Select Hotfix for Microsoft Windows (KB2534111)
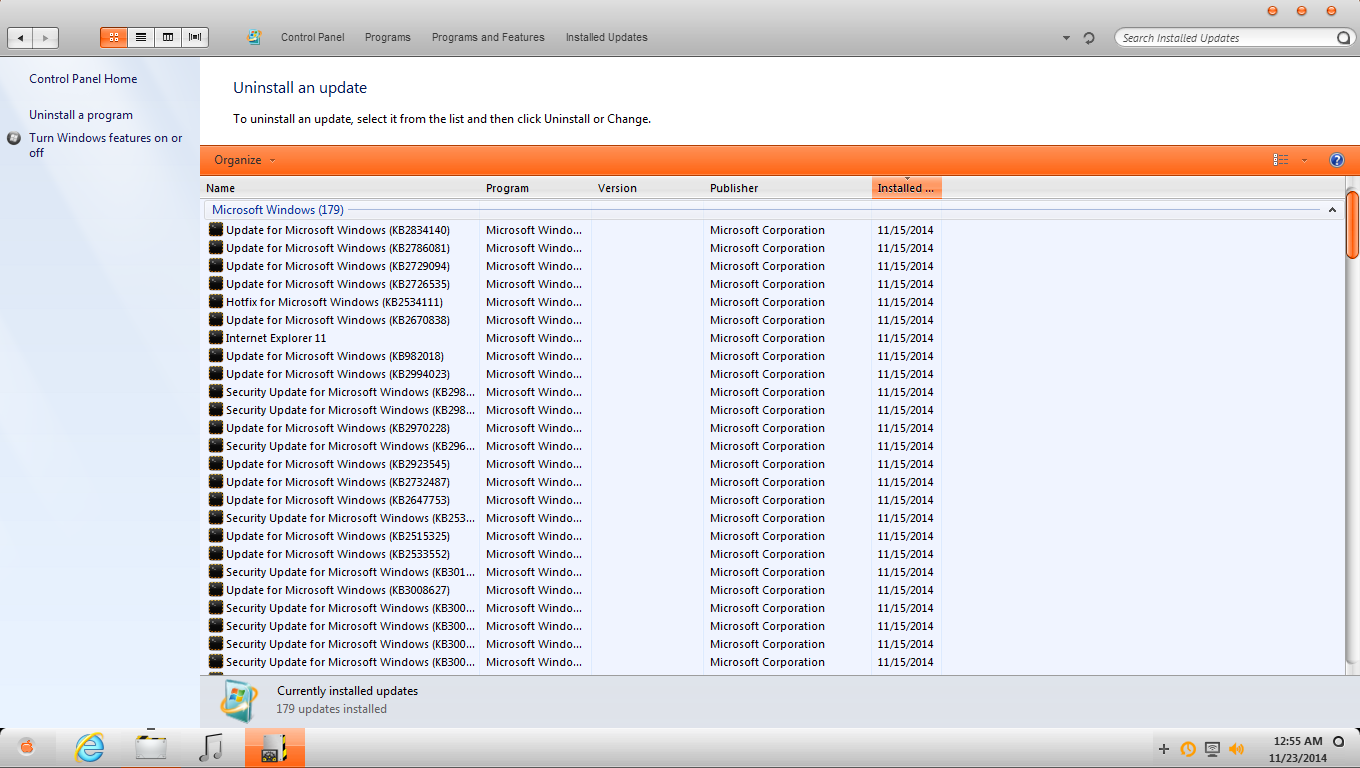 point(334,302)
